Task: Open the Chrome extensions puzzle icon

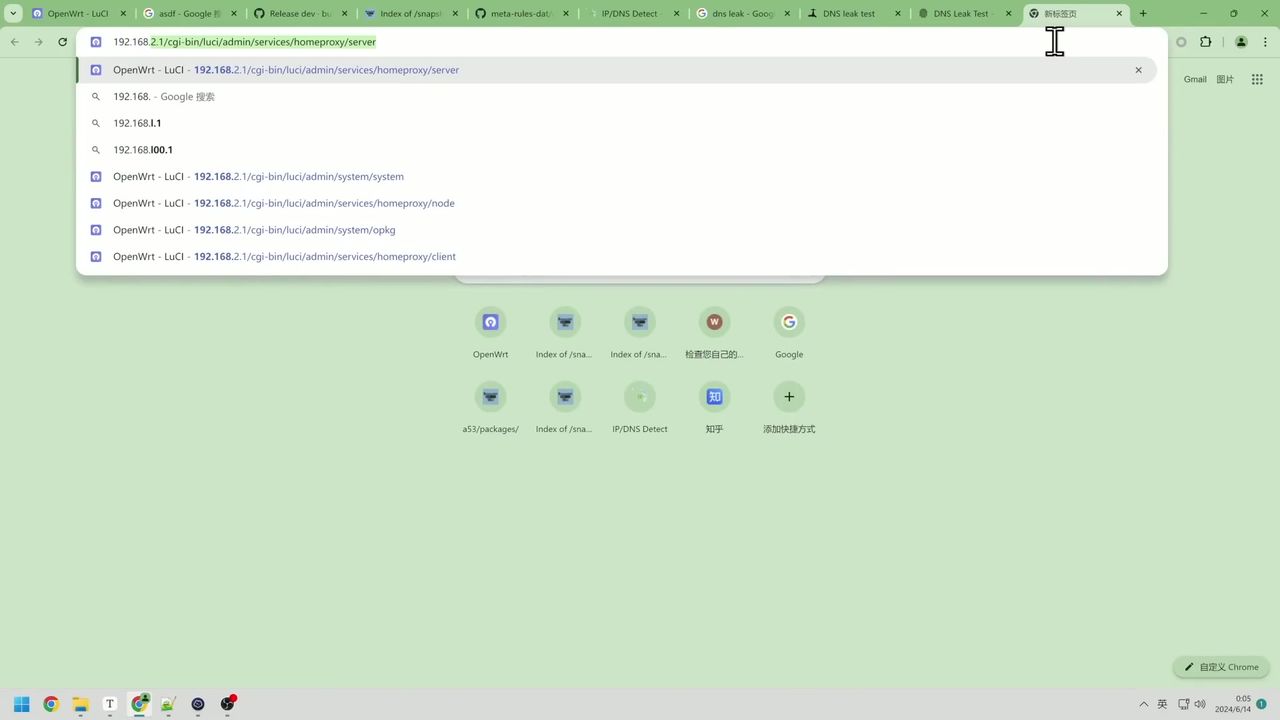Action: 1205,42
